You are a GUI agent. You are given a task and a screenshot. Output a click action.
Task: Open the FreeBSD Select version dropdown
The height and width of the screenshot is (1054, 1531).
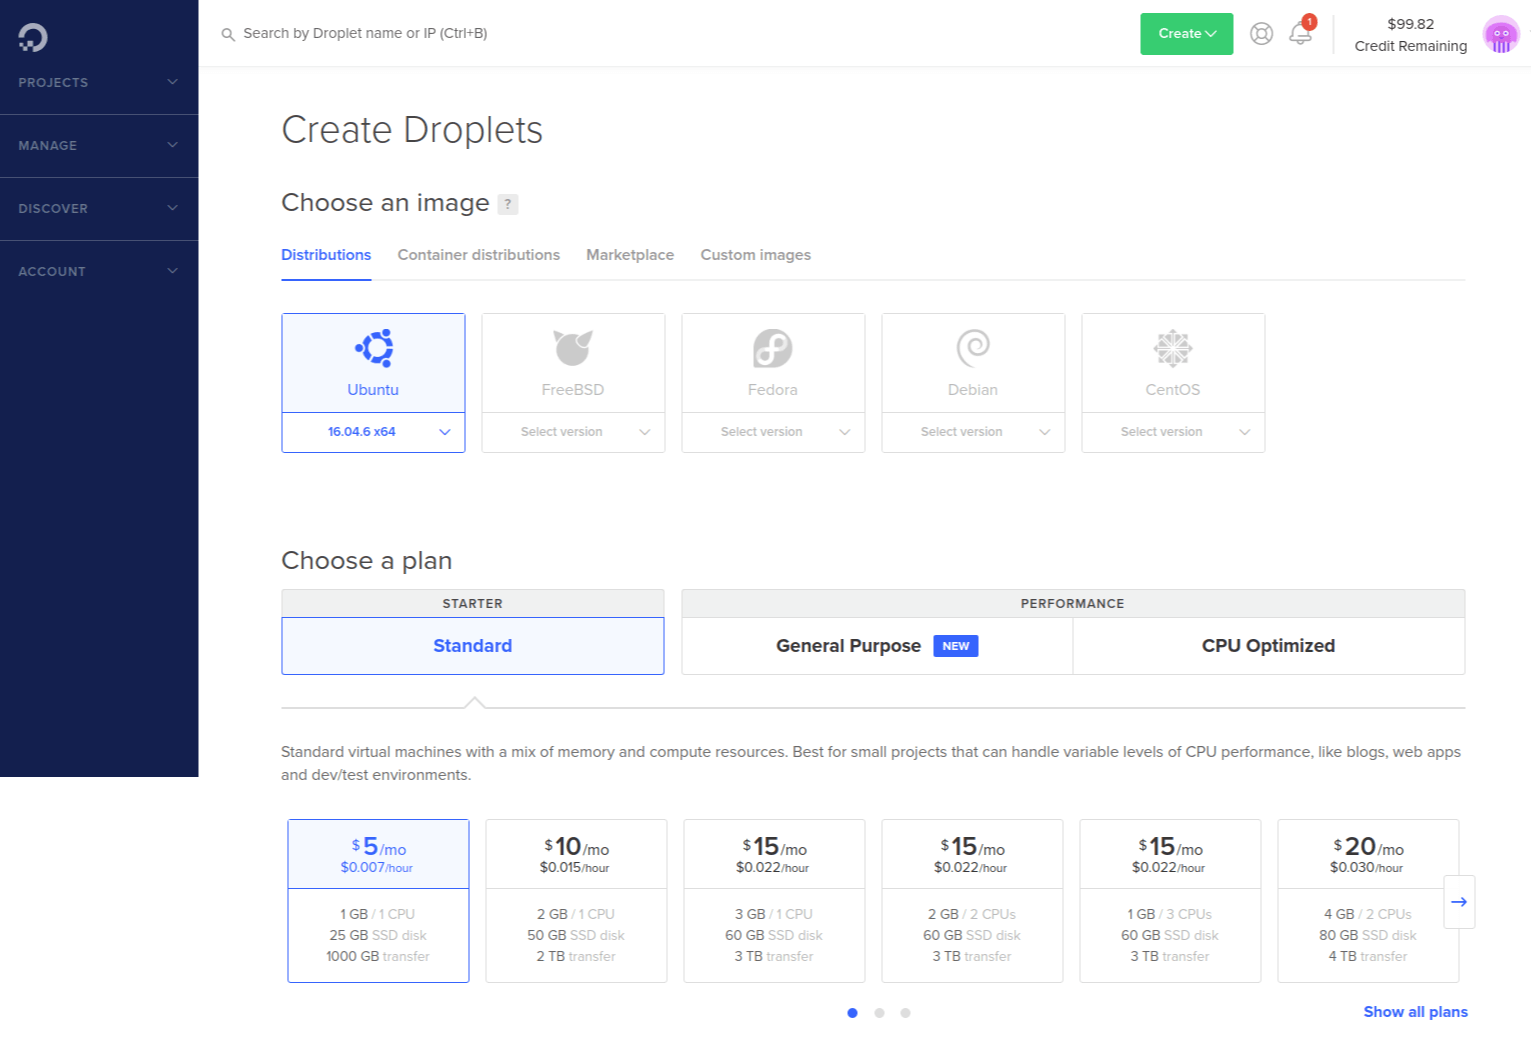tap(573, 432)
